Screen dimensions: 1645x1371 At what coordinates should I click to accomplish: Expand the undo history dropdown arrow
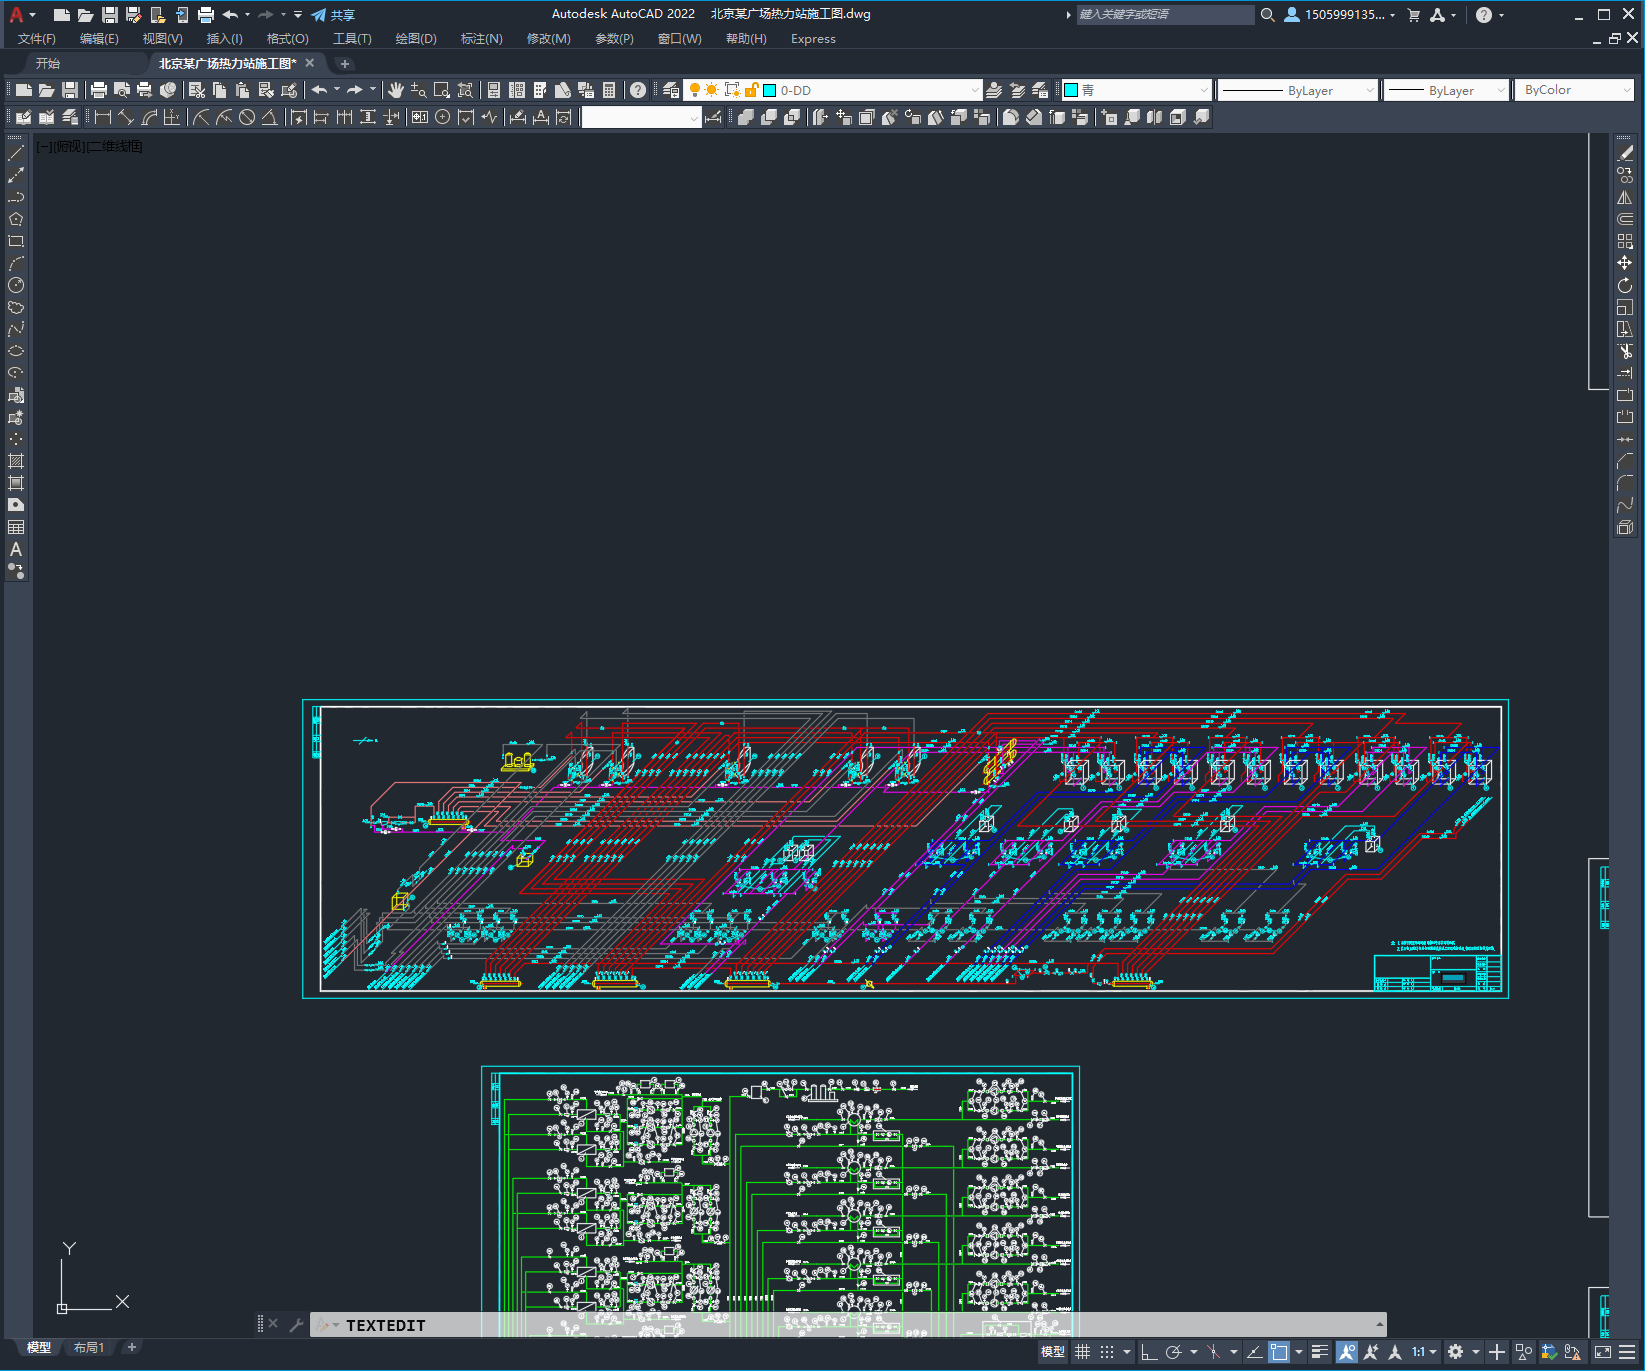pos(337,90)
